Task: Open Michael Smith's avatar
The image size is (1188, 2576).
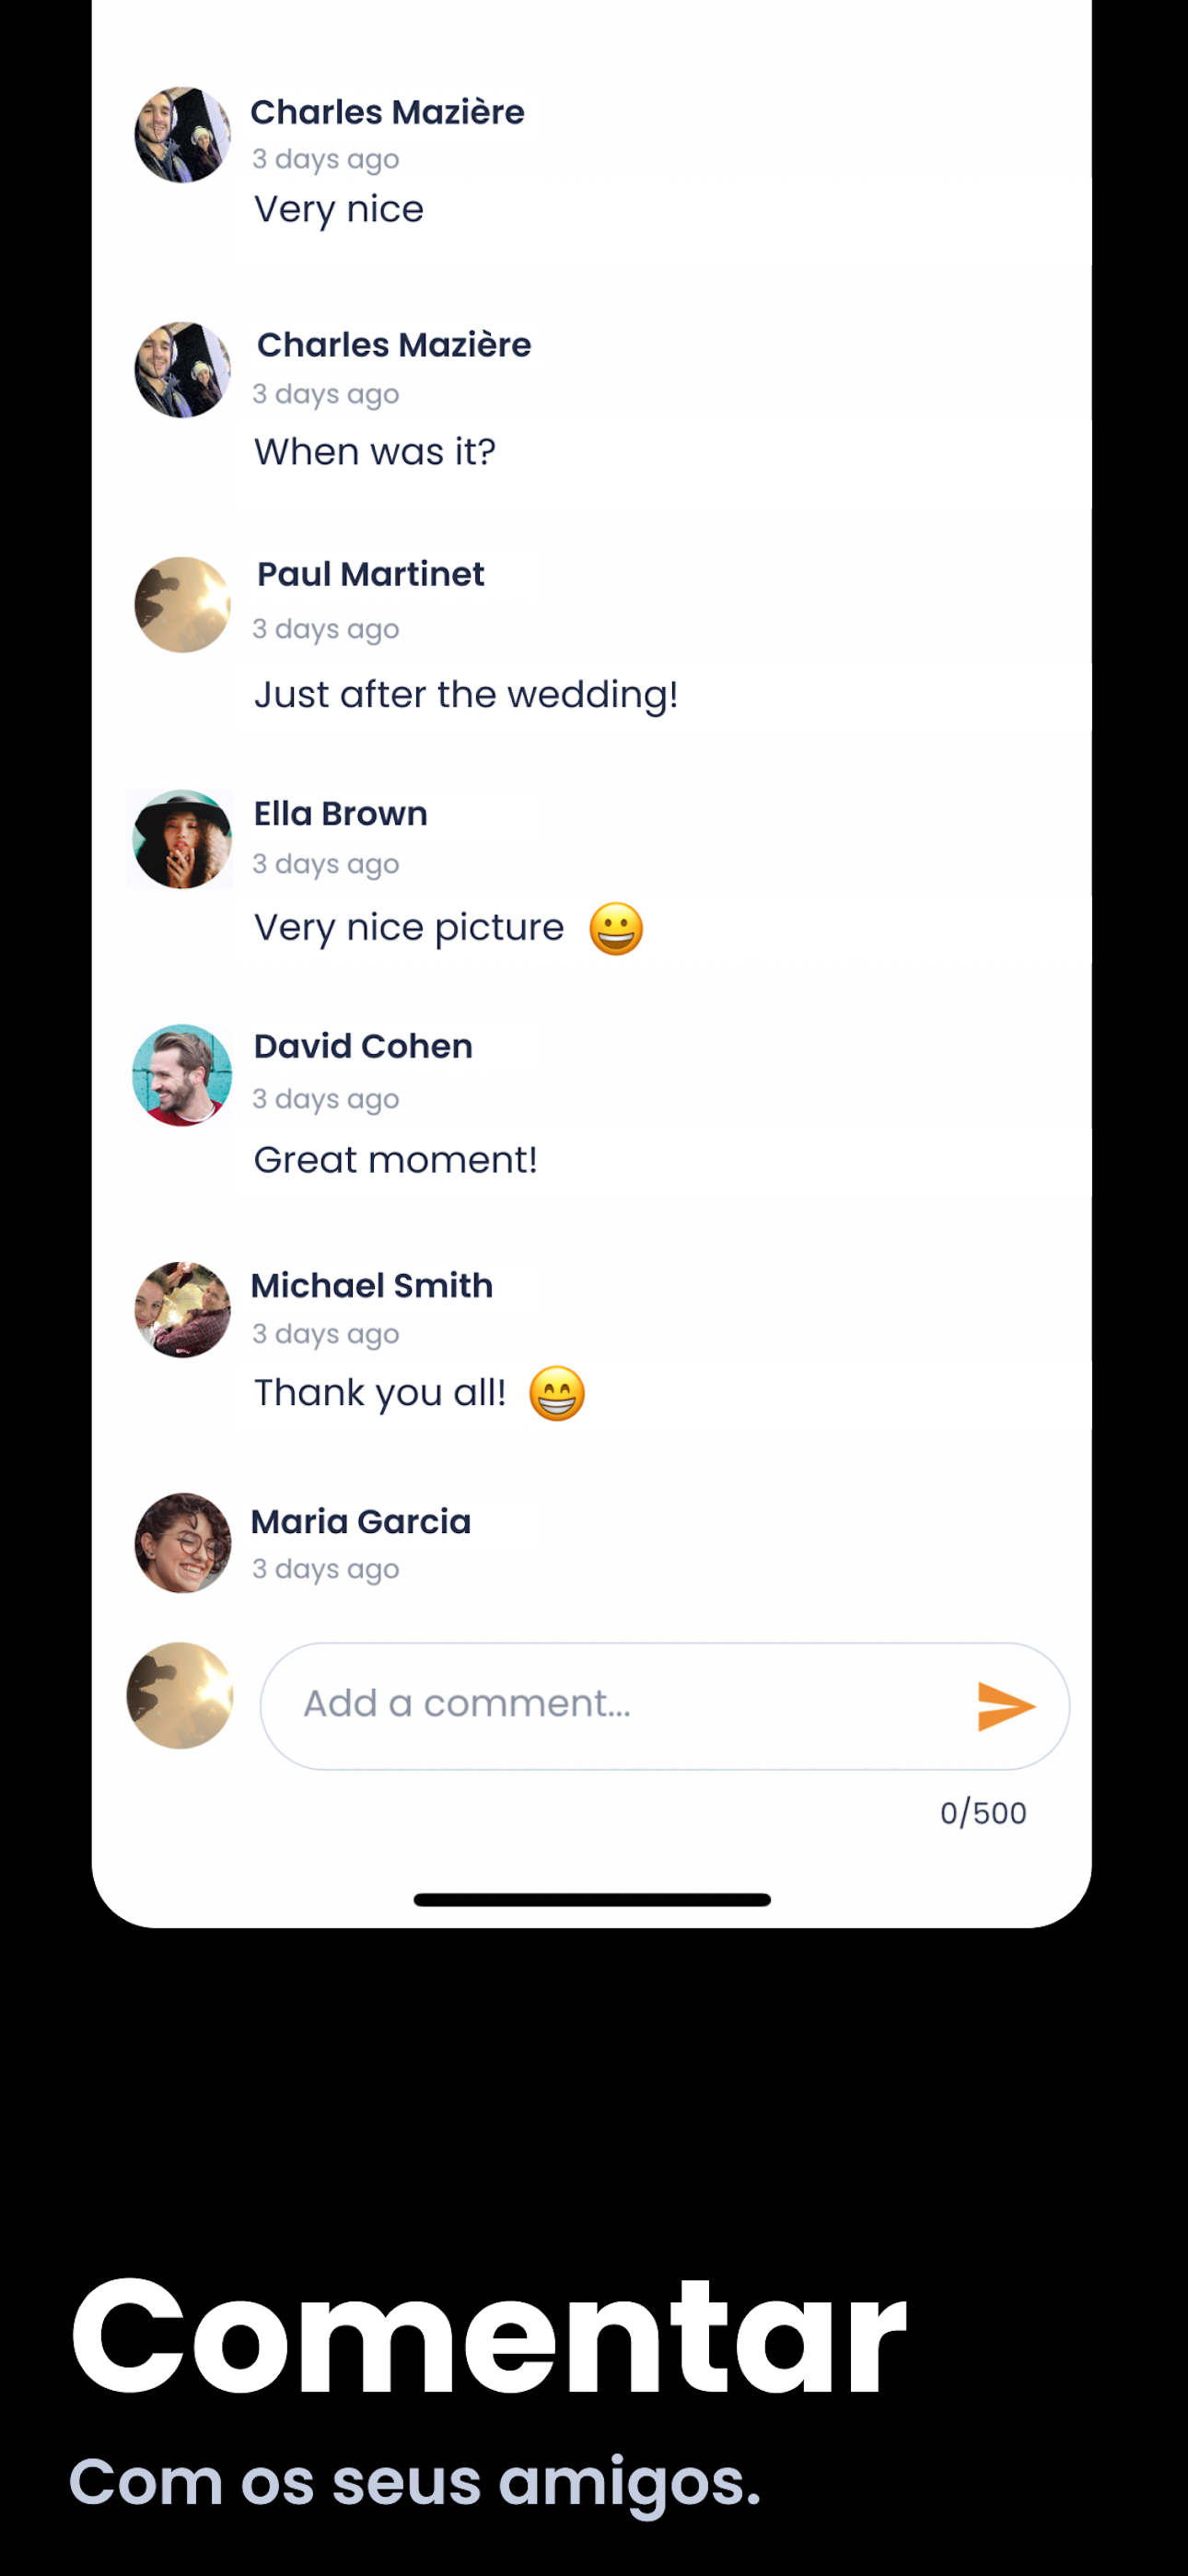Action: coord(182,1309)
